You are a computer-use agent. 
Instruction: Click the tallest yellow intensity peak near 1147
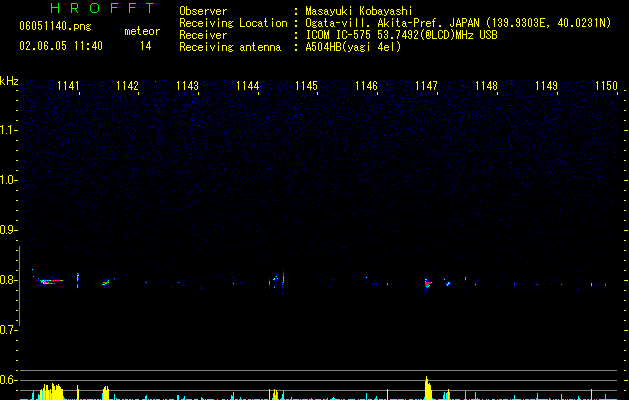click(x=428, y=388)
